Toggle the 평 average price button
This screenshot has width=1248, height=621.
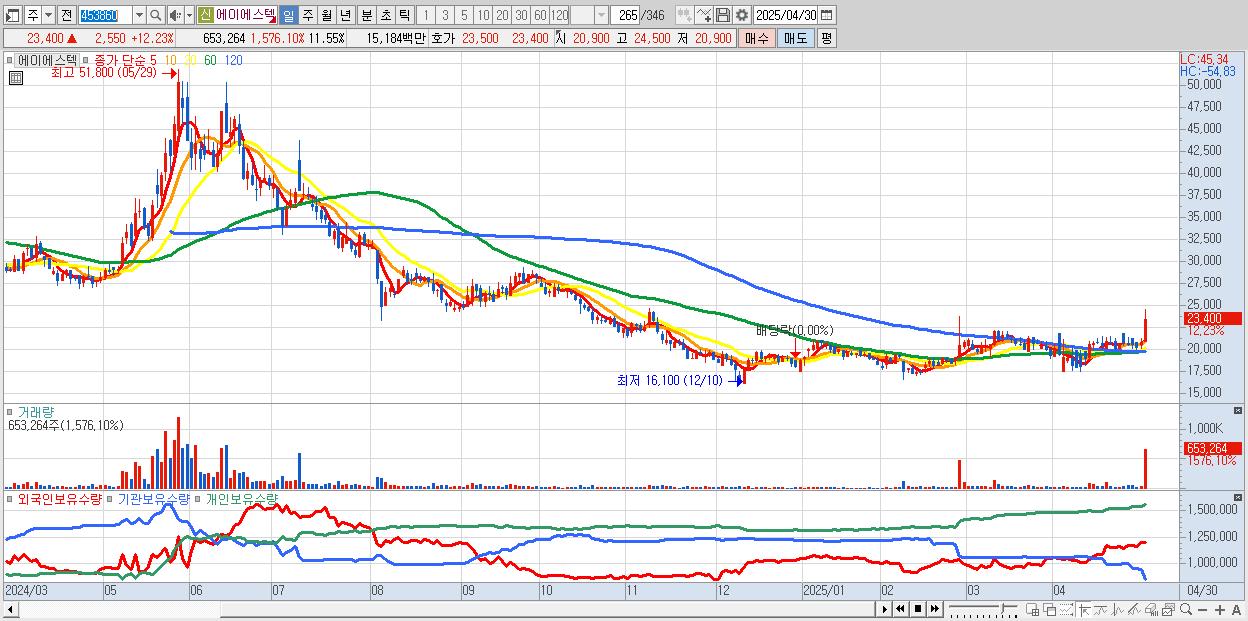tap(826, 38)
